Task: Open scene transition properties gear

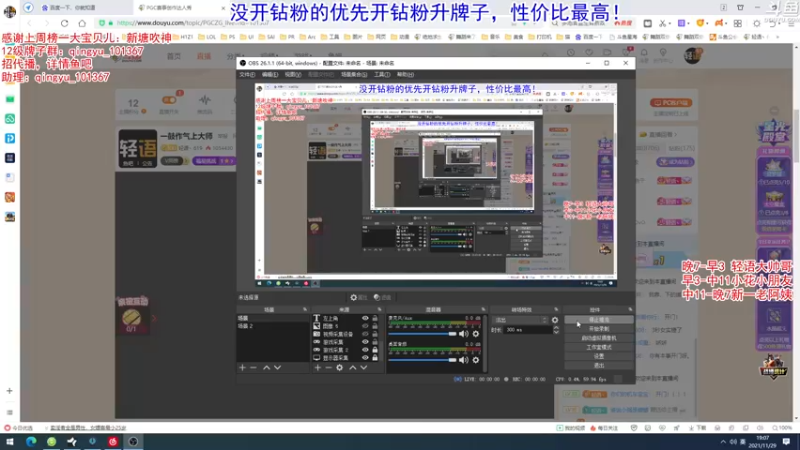Action: coord(555,320)
